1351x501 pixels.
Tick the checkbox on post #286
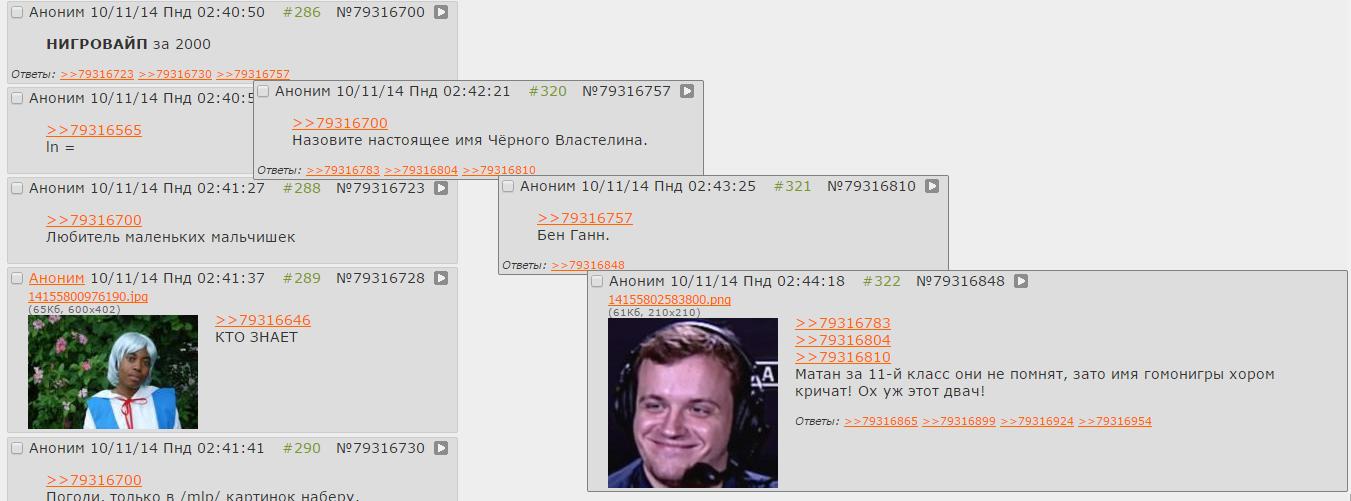(x=17, y=13)
